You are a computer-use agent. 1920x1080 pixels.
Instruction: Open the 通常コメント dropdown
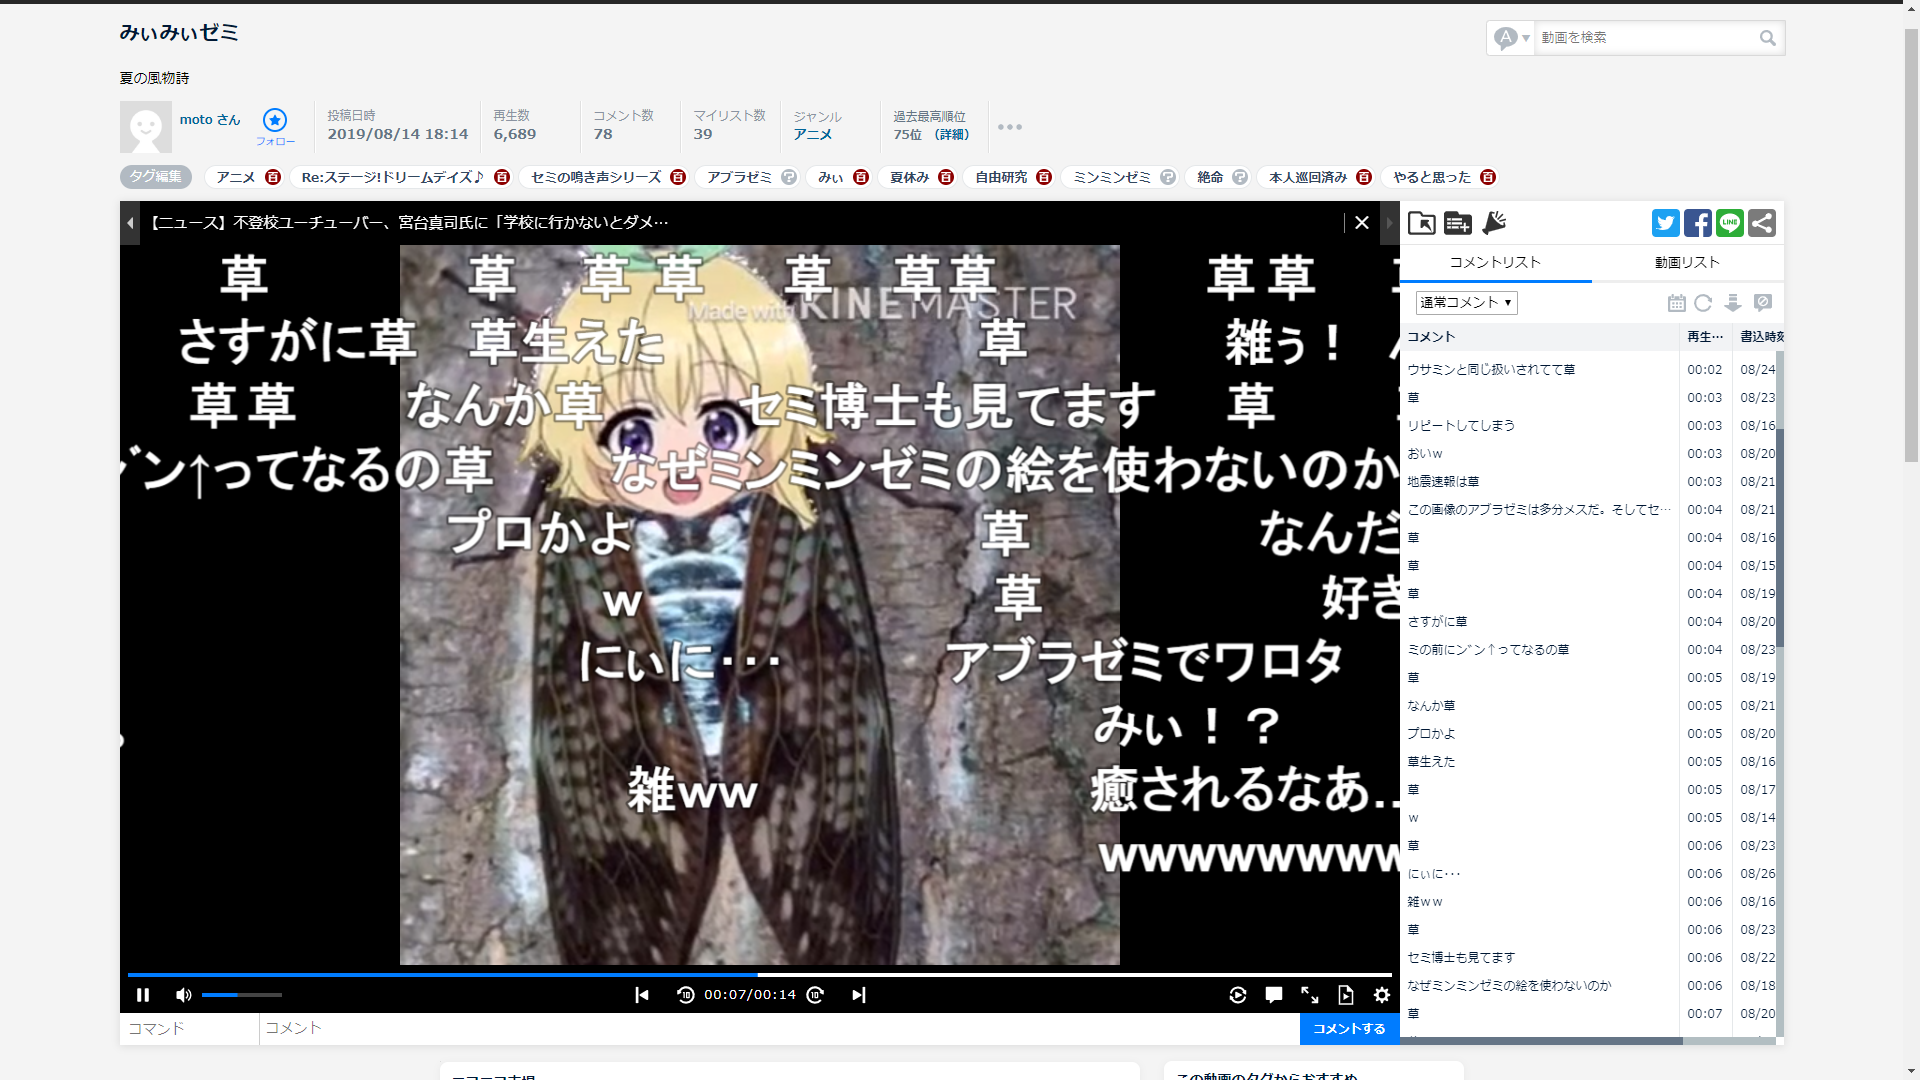(x=1466, y=302)
